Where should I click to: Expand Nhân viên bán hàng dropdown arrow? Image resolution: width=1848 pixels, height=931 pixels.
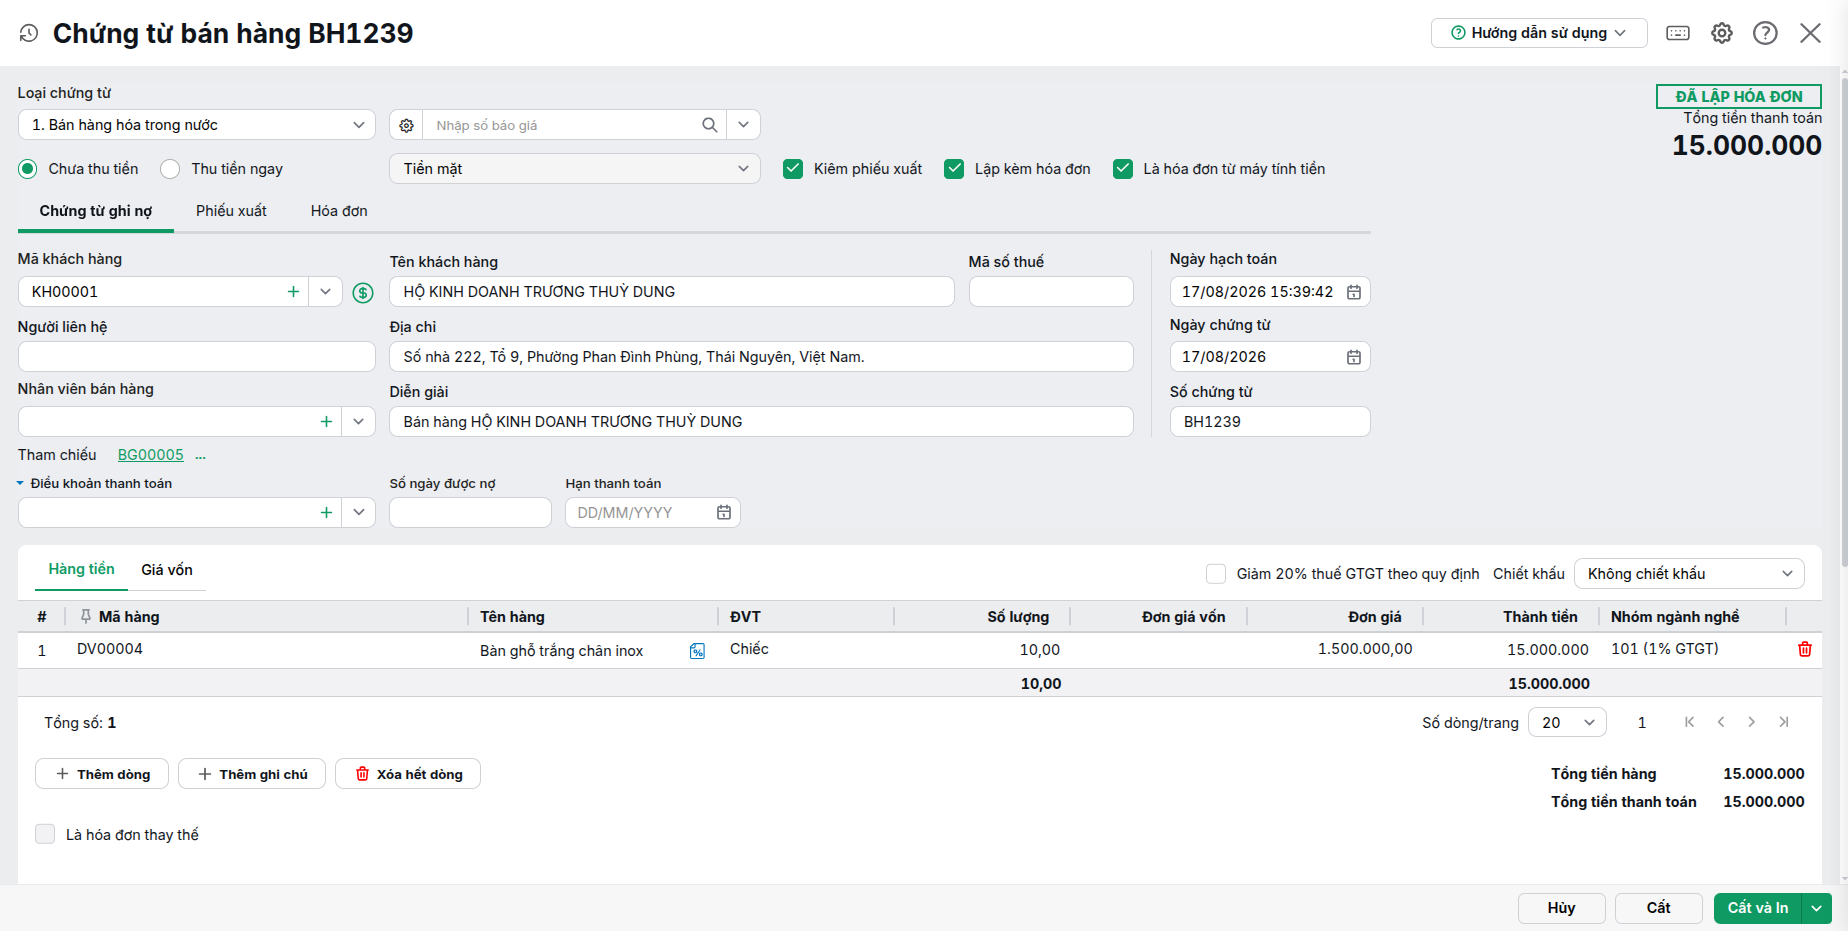[358, 422]
